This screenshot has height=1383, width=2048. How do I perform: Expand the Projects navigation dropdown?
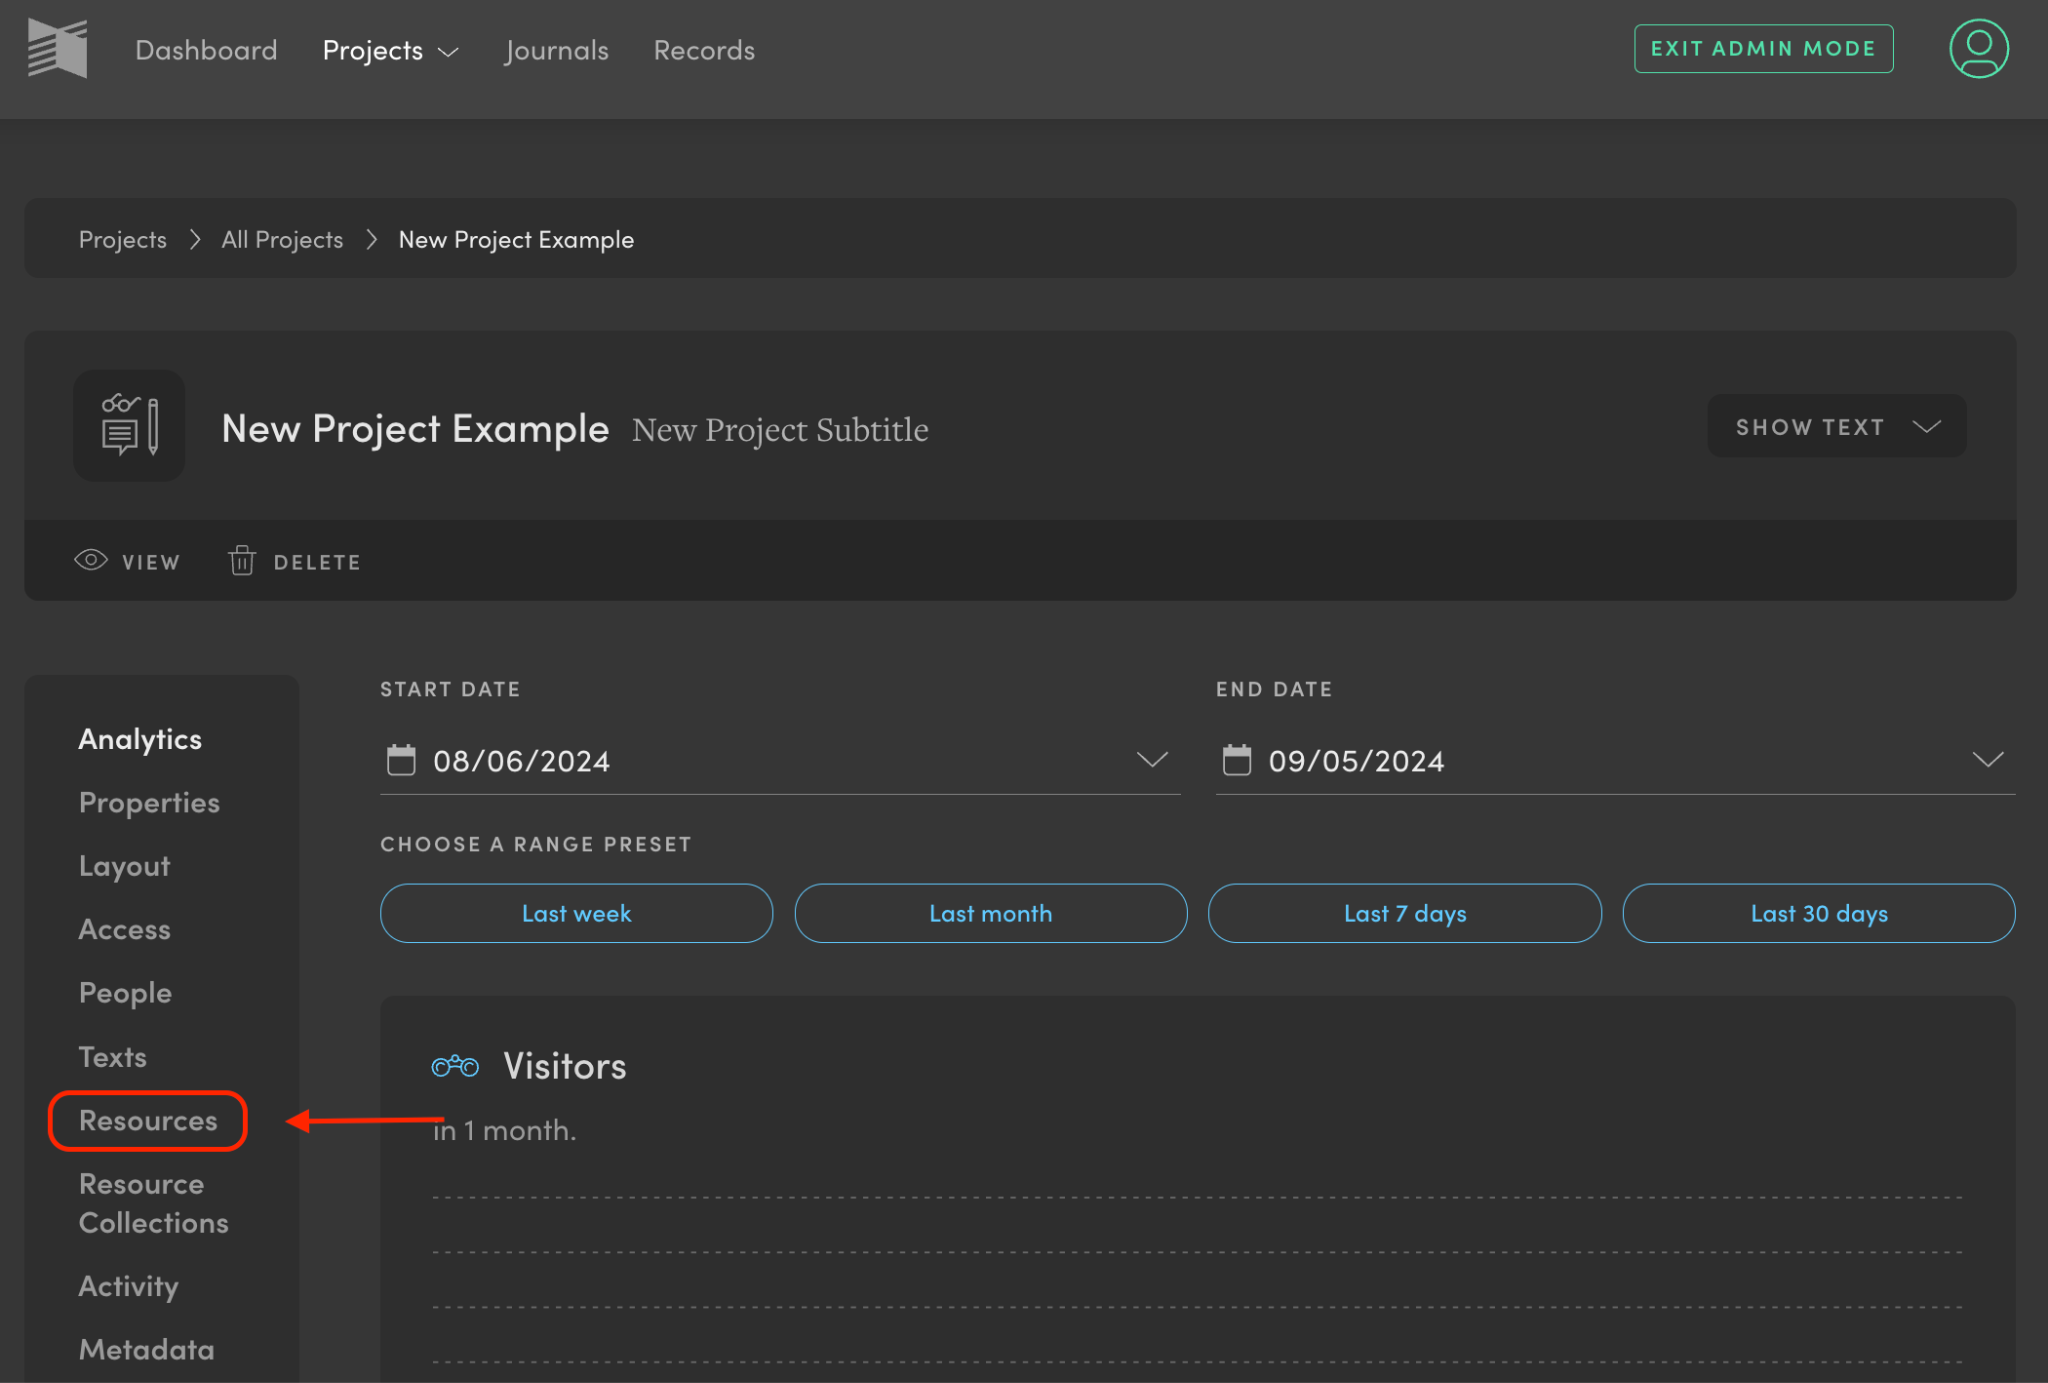click(390, 50)
